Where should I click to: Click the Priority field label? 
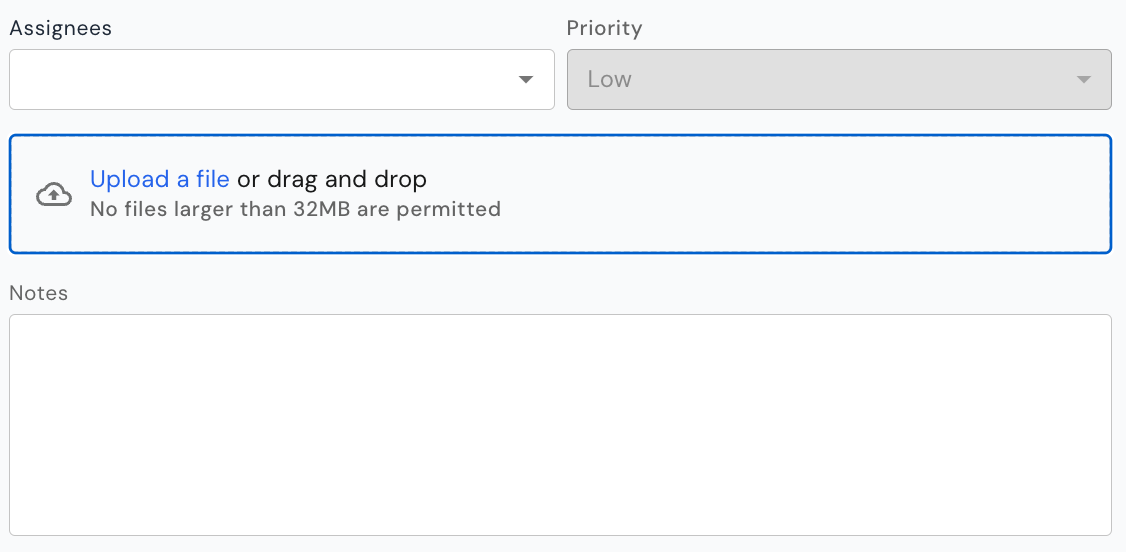pyautogui.click(x=604, y=28)
